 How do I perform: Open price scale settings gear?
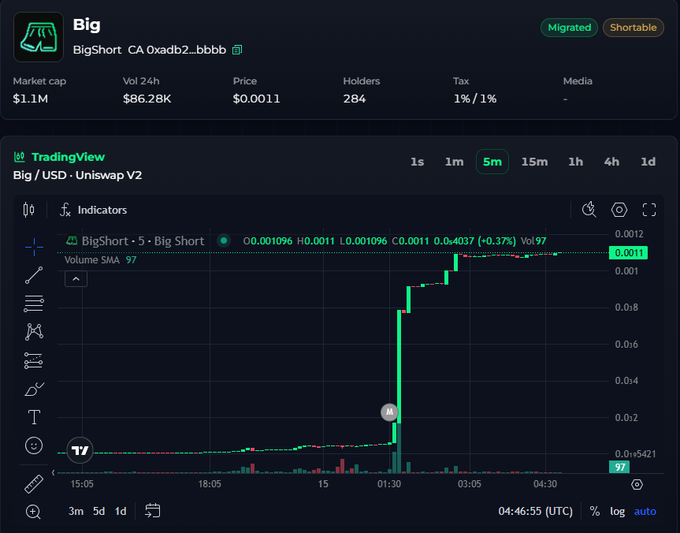pos(637,484)
